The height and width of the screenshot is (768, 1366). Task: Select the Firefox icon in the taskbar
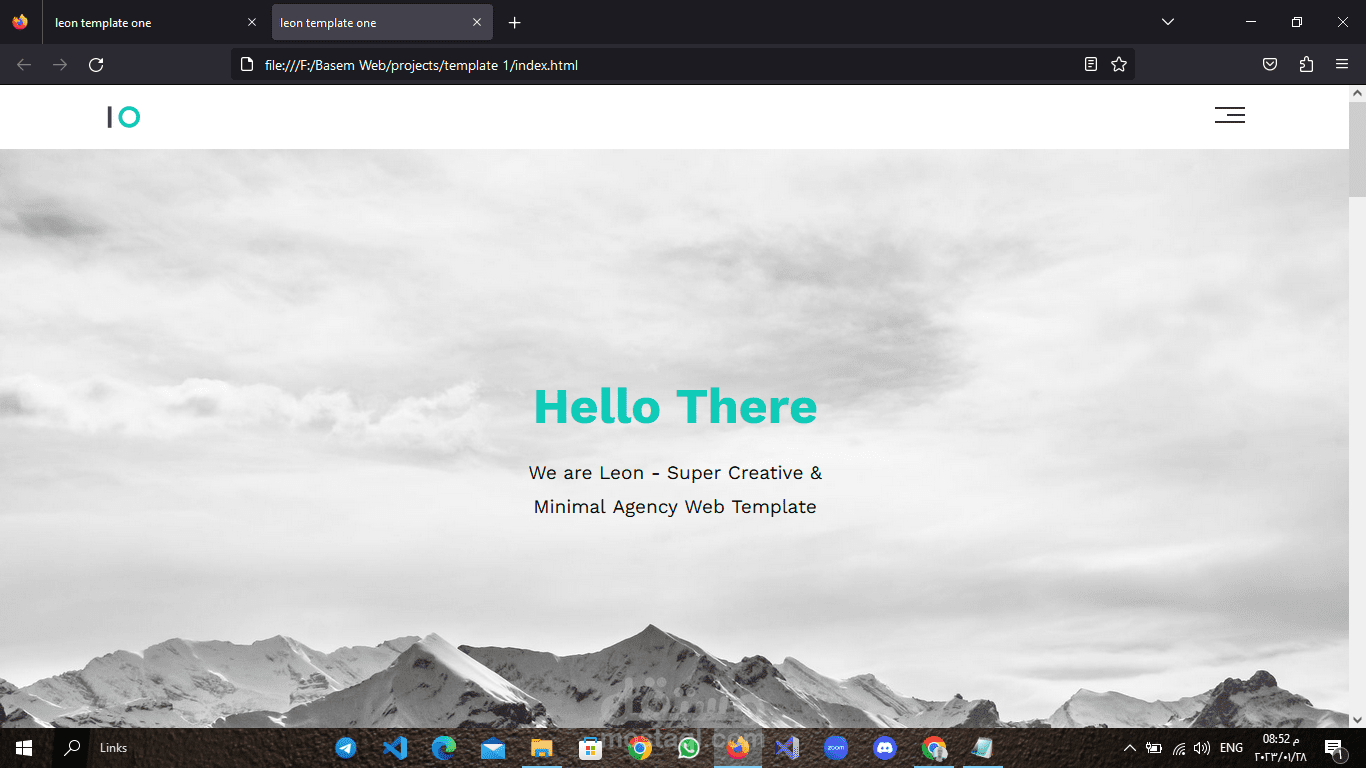(738, 748)
